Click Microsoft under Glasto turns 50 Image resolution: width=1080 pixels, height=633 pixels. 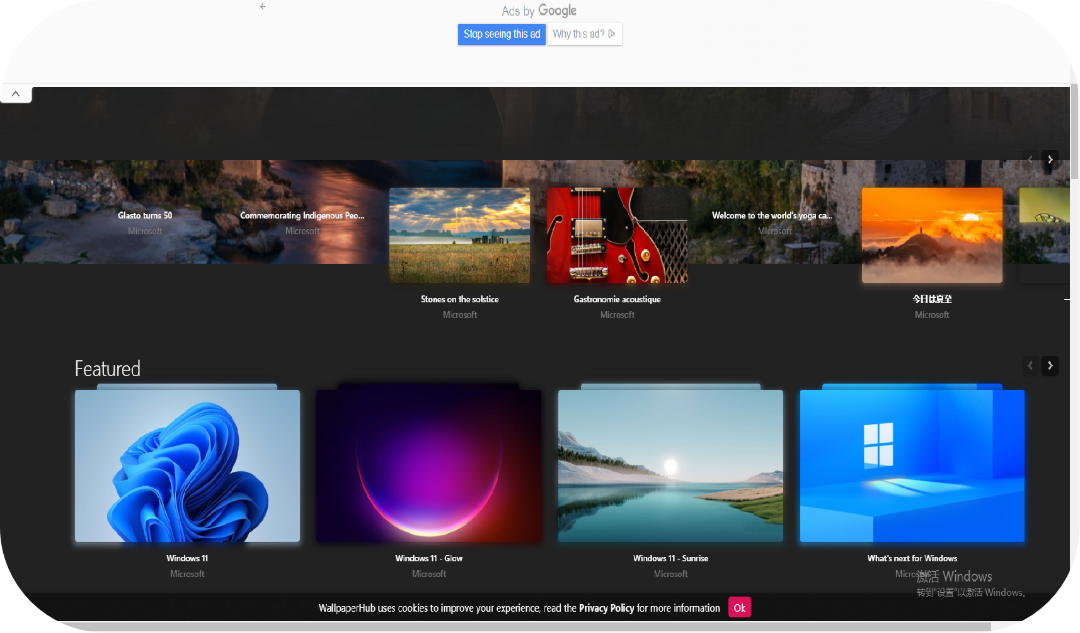145,231
